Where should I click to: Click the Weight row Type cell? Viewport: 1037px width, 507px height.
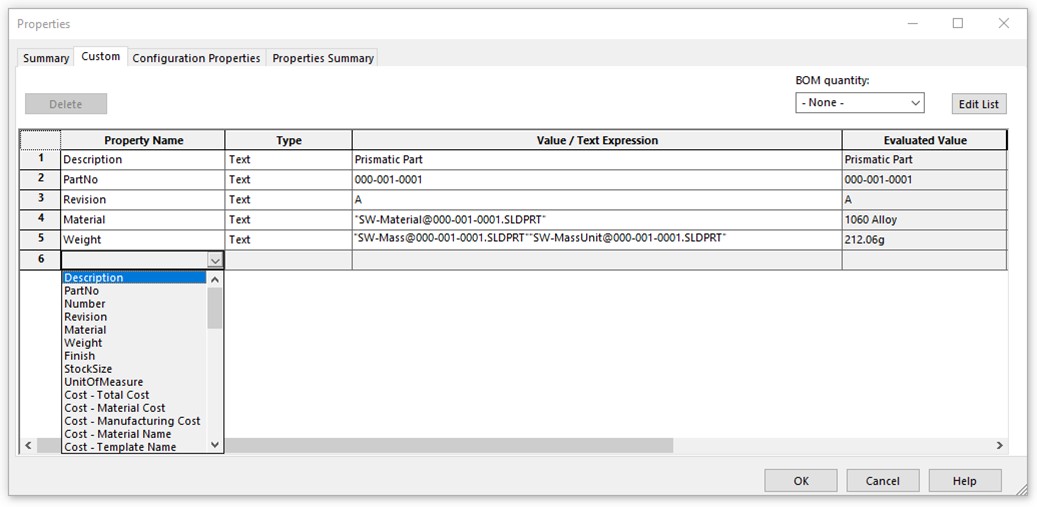tap(288, 240)
